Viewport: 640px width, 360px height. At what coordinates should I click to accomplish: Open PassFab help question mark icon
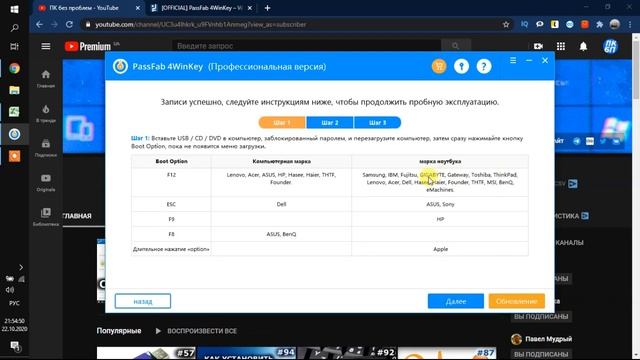(484, 66)
